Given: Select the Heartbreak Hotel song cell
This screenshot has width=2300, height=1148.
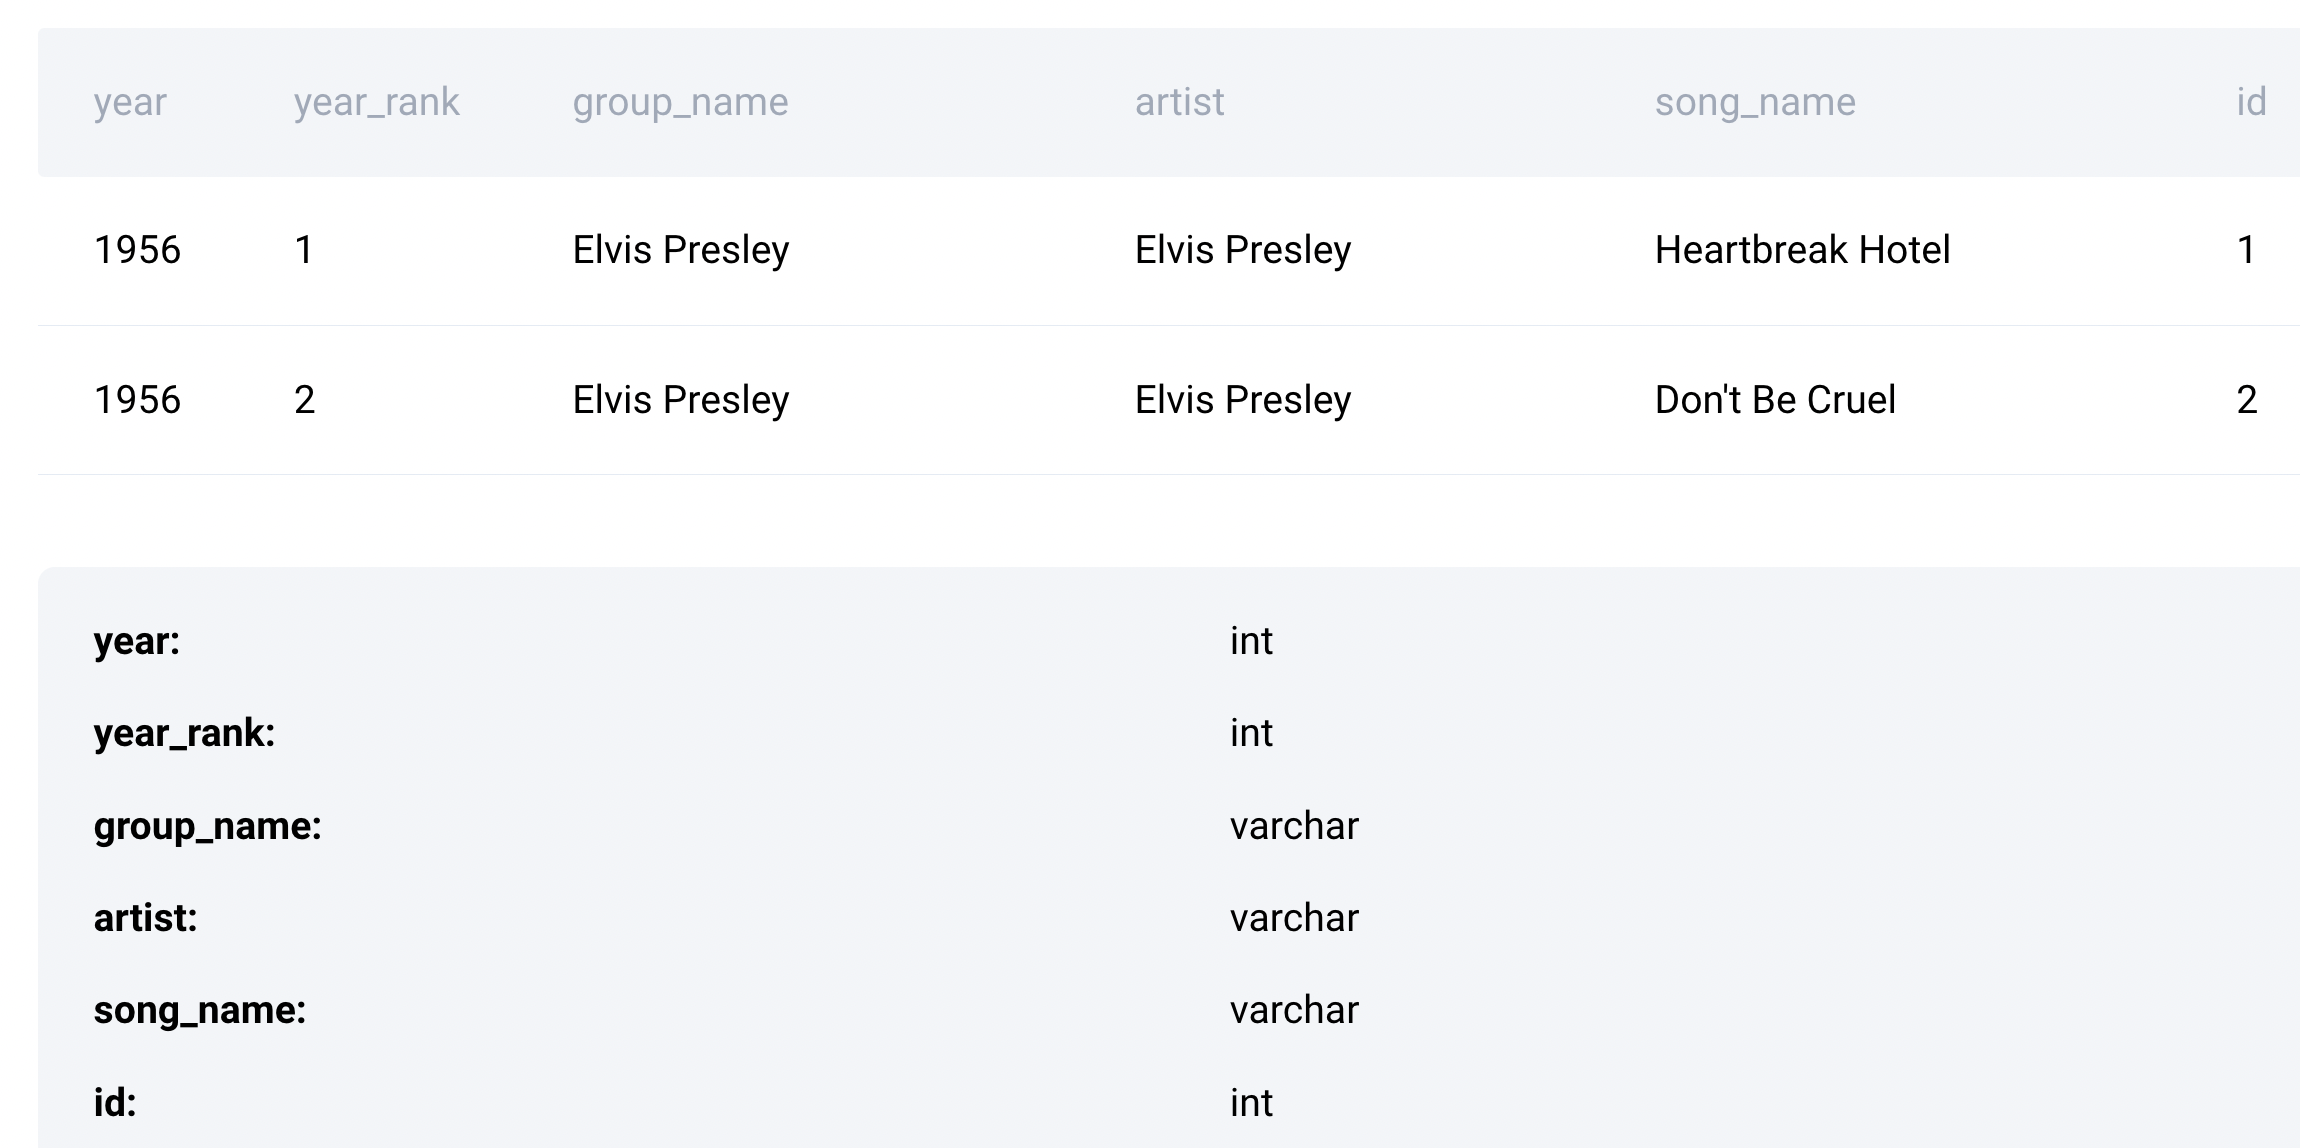Looking at the screenshot, I should pos(1802,250).
